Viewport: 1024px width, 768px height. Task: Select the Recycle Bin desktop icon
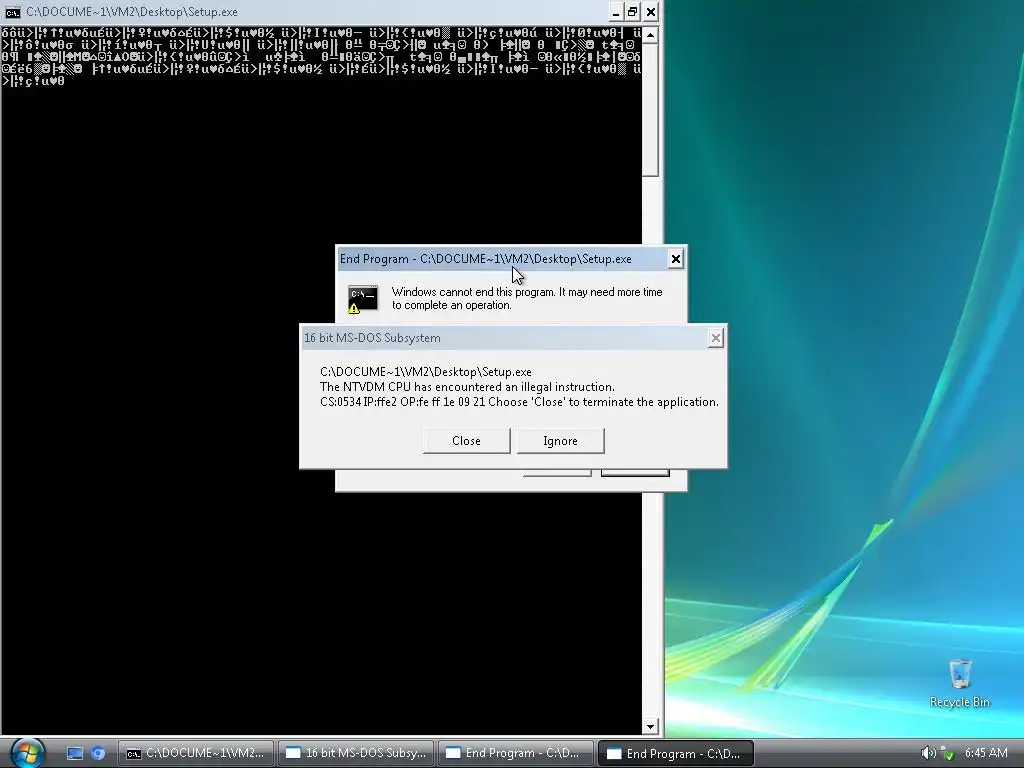coord(959,683)
